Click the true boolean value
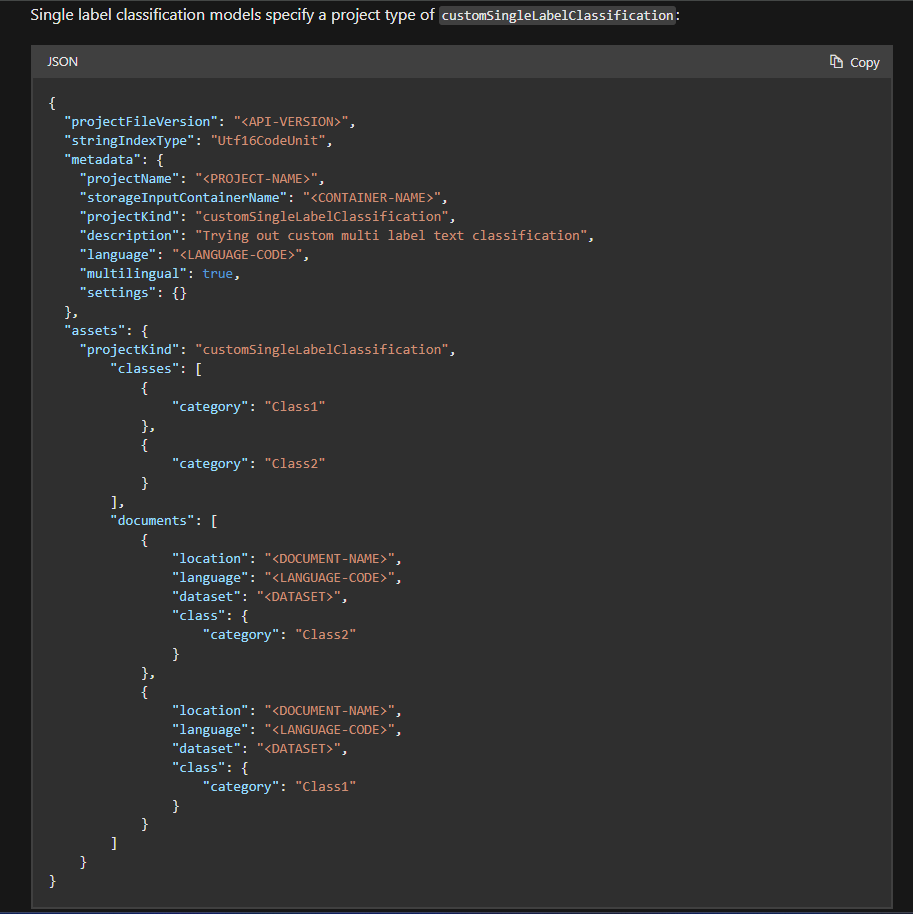This screenshot has height=914, width=913. click(x=217, y=273)
